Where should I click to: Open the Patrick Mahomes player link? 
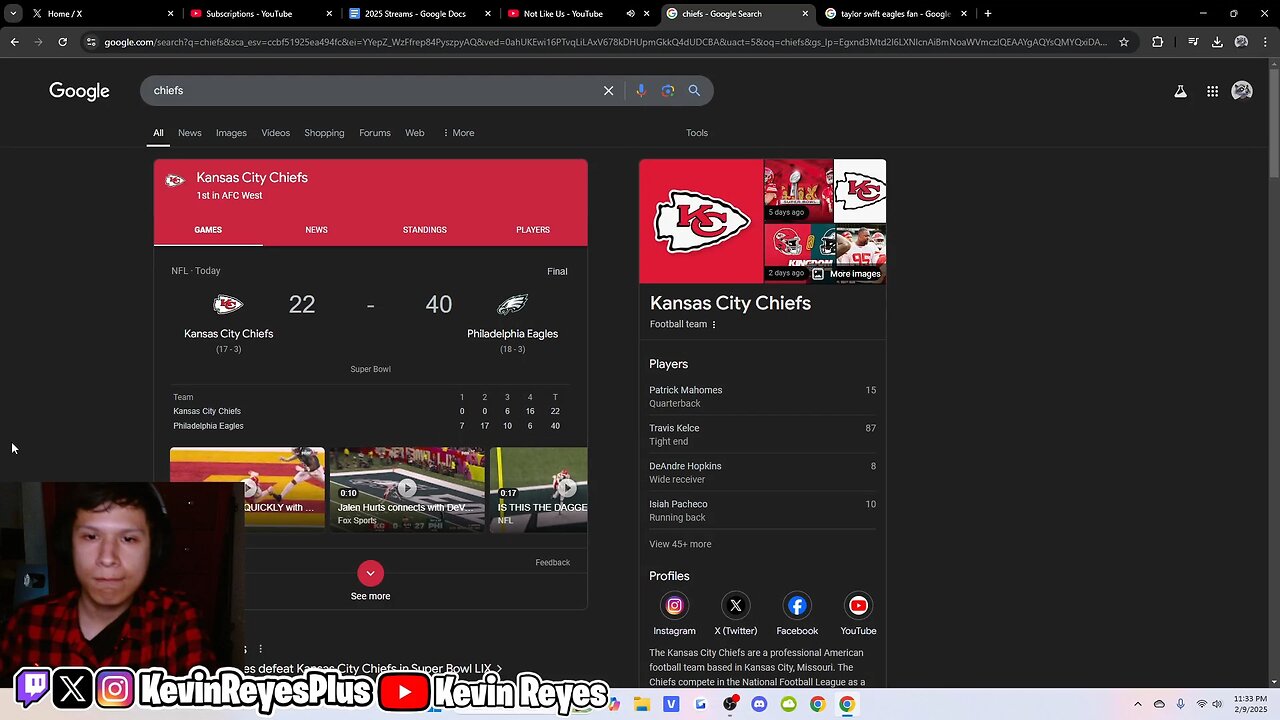[x=686, y=390]
